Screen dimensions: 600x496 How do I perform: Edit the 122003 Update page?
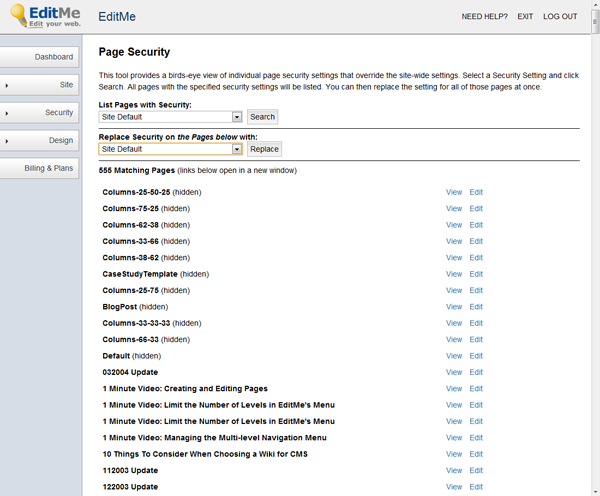476,487
